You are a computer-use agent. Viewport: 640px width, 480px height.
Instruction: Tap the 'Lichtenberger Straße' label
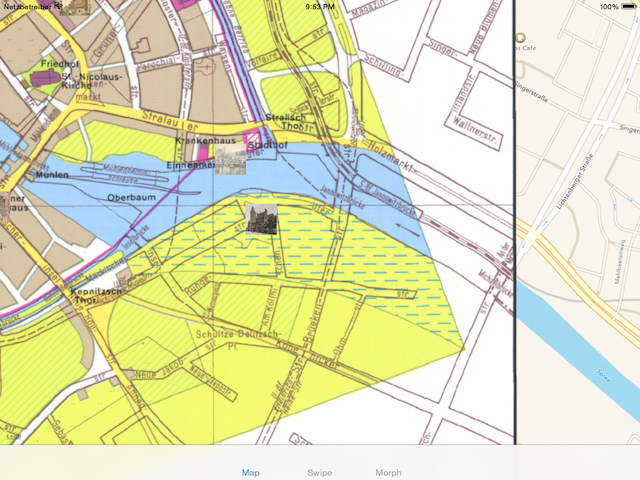(x=575, y=182)
